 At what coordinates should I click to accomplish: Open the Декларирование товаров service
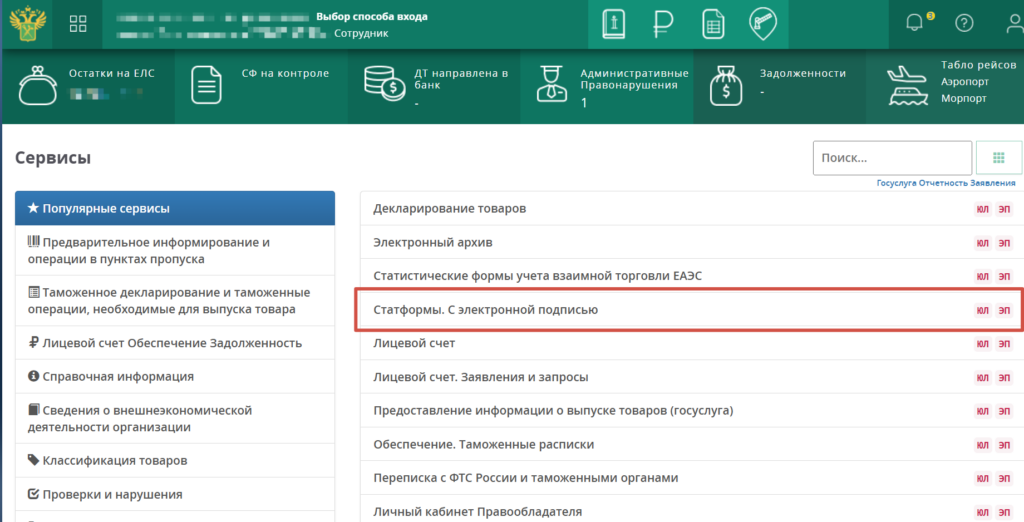point(449,208)
